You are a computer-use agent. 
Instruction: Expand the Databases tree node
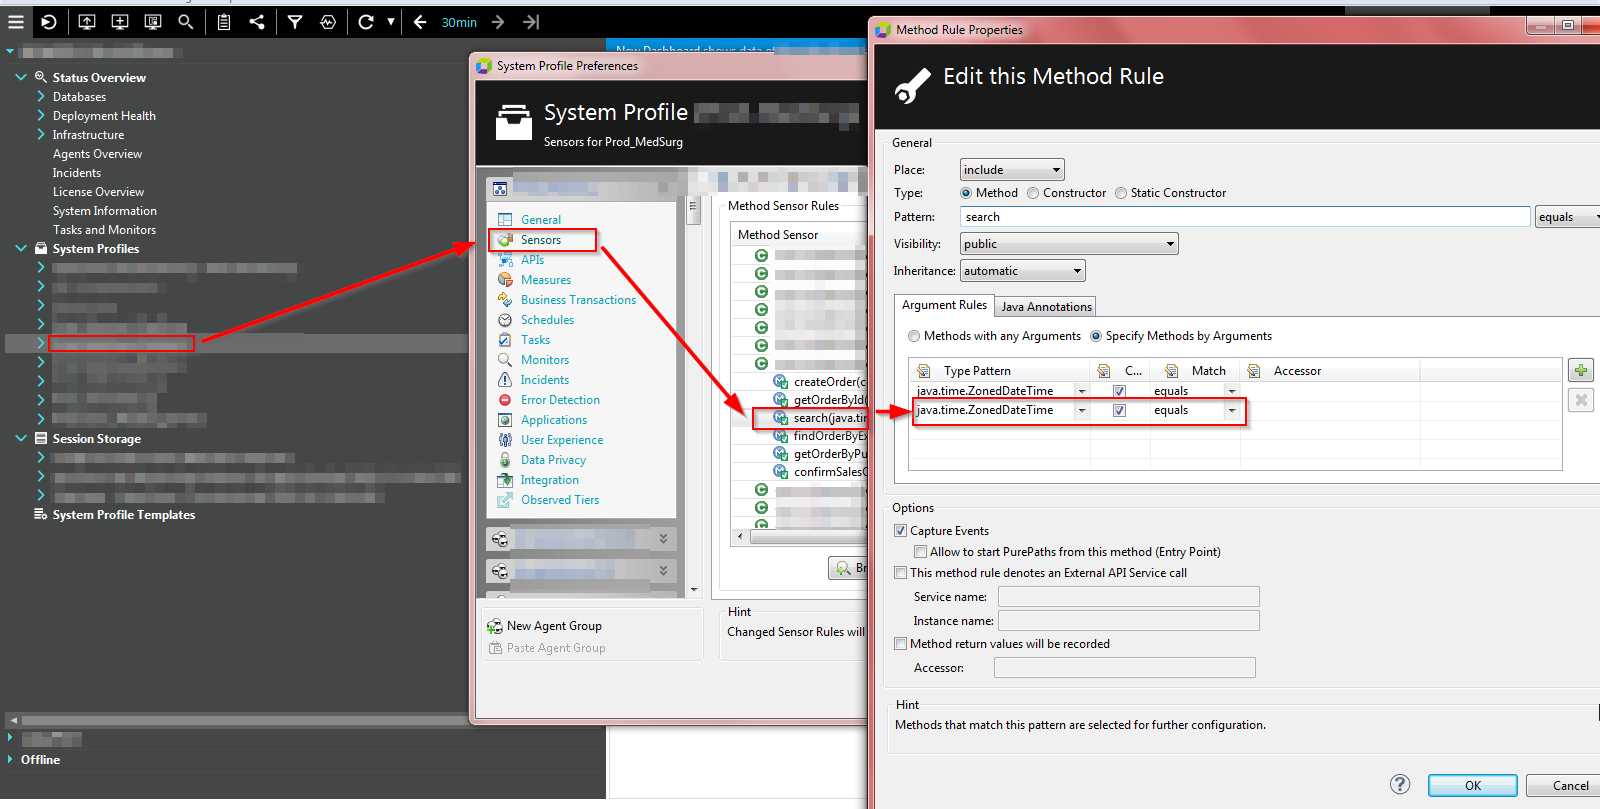(41, 96)
